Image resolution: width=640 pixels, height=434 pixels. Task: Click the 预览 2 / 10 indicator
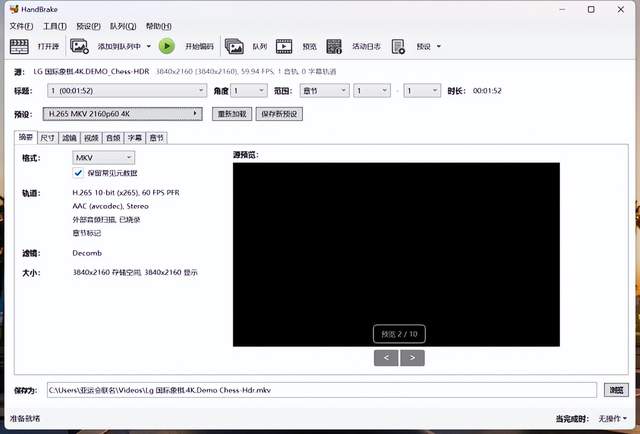(399, 334)
